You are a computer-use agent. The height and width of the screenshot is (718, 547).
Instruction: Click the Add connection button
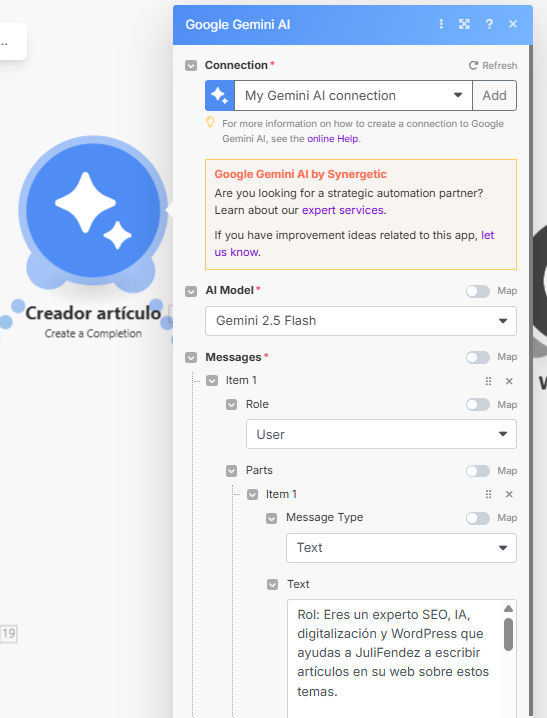494,96
